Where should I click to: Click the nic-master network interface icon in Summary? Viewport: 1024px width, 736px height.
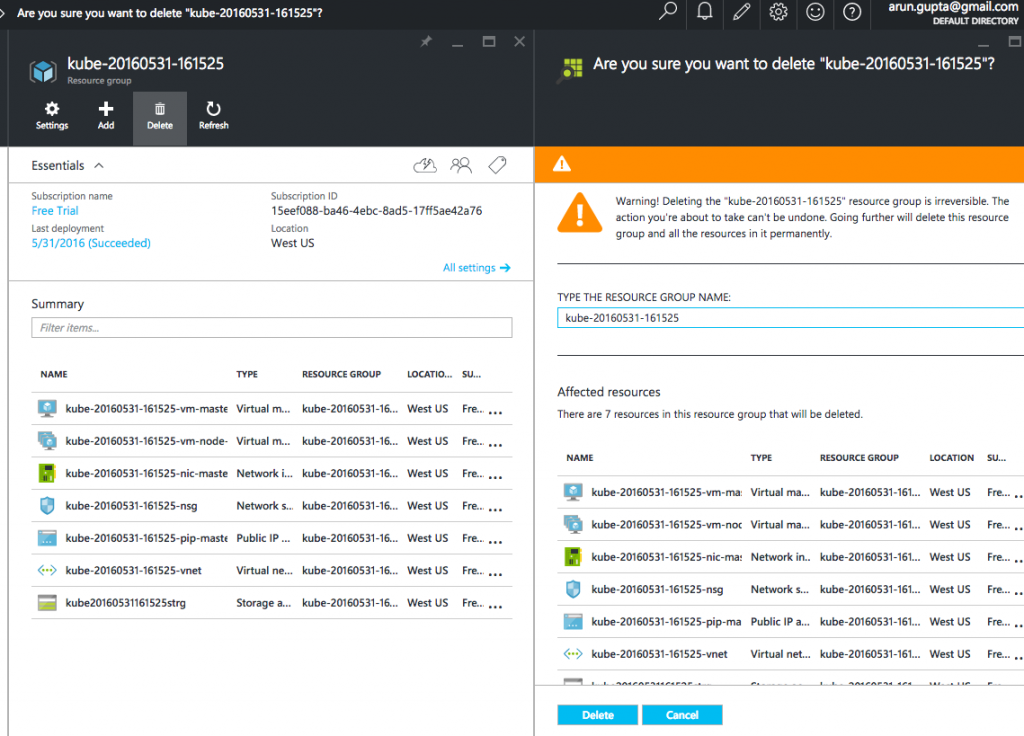click(47, 473)
